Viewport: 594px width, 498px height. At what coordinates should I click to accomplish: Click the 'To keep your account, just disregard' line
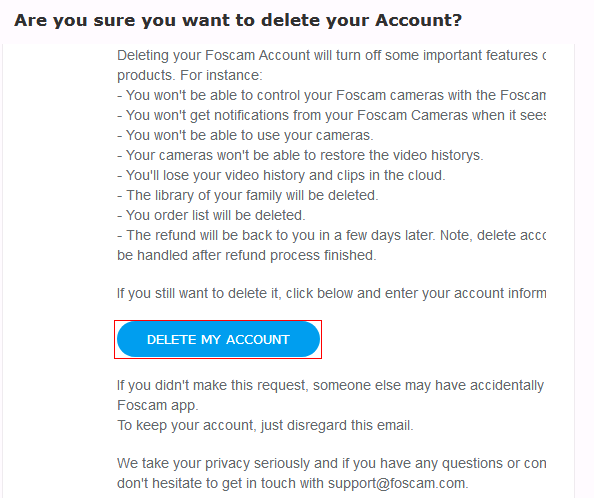(265, 425)
